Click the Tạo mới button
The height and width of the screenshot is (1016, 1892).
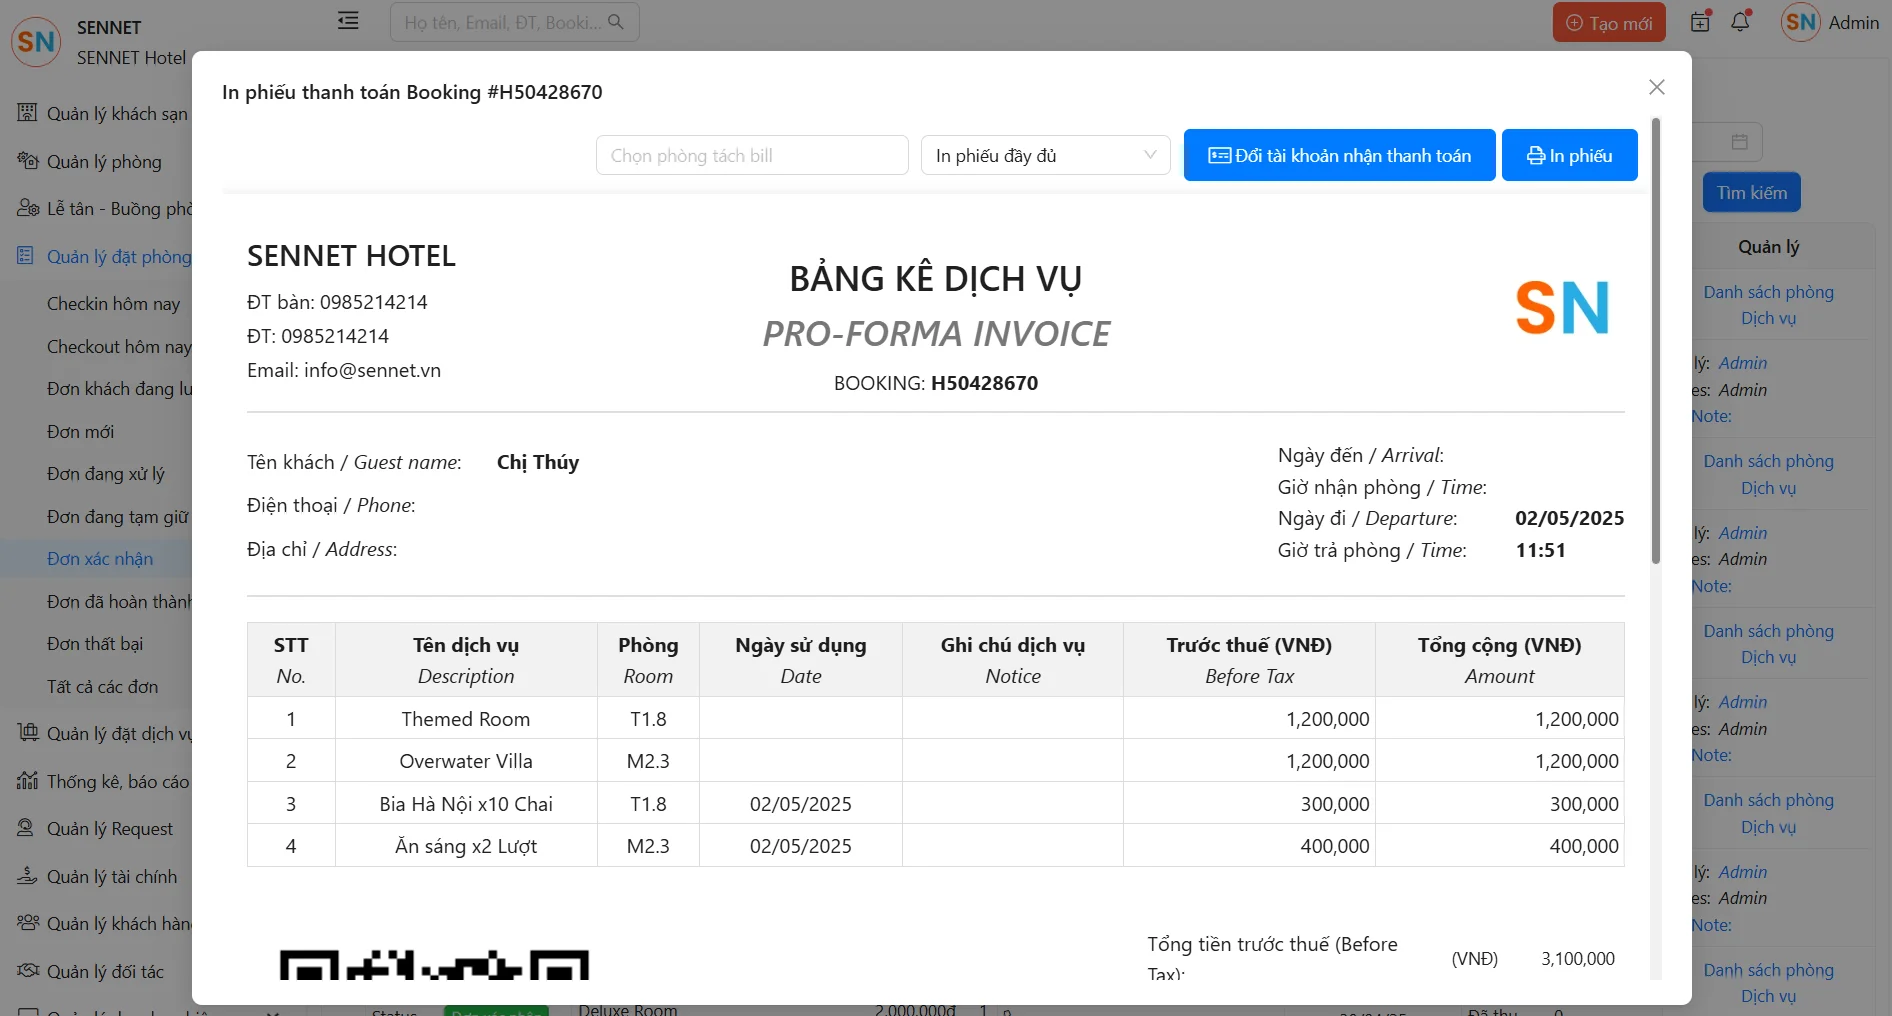tap(1608, 23)
